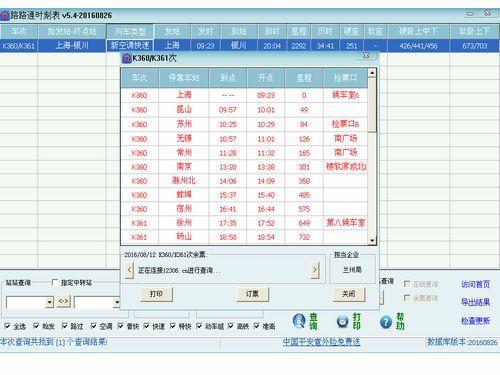Select the 滁州北 stop row

(x=244, y=181)
